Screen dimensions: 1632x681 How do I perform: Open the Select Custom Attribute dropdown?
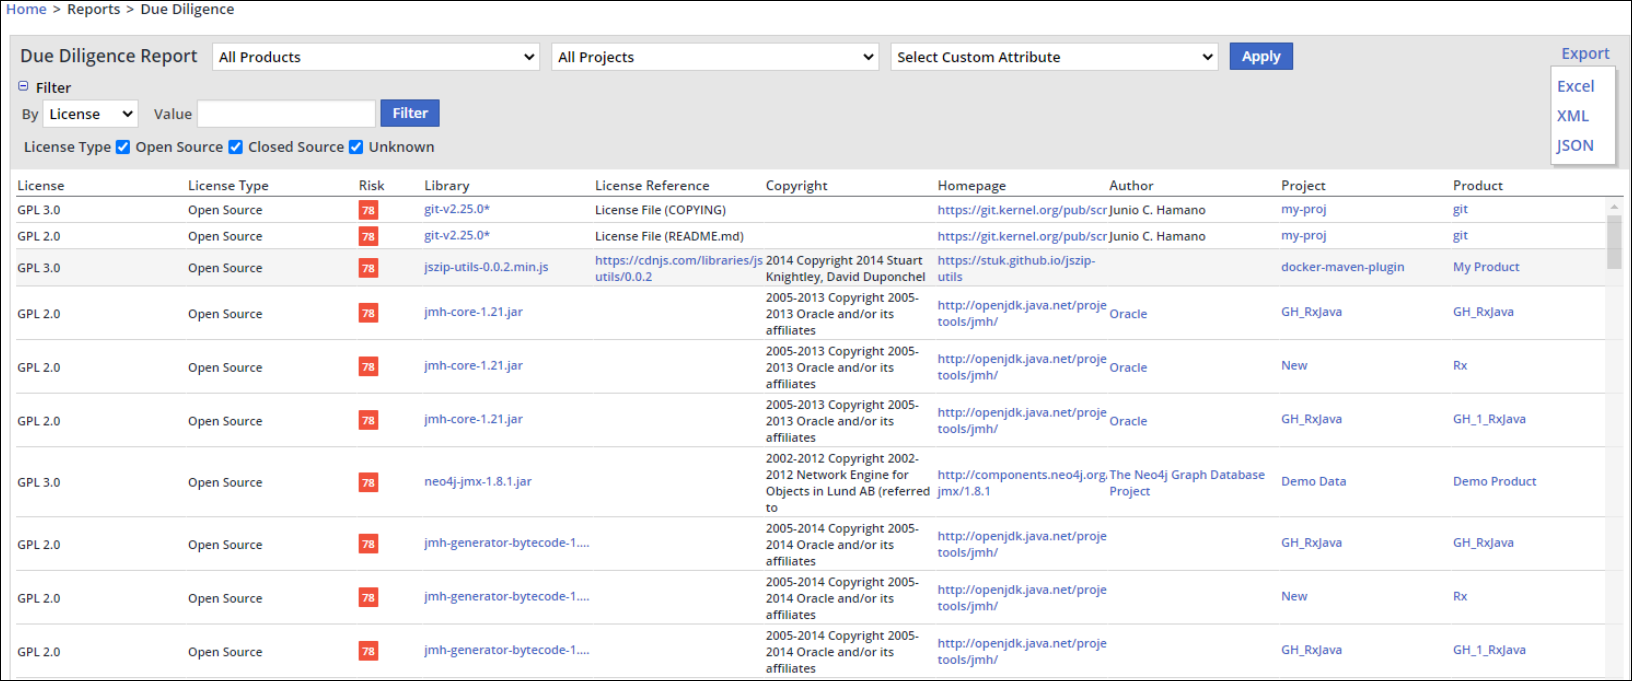(1054, 57)
